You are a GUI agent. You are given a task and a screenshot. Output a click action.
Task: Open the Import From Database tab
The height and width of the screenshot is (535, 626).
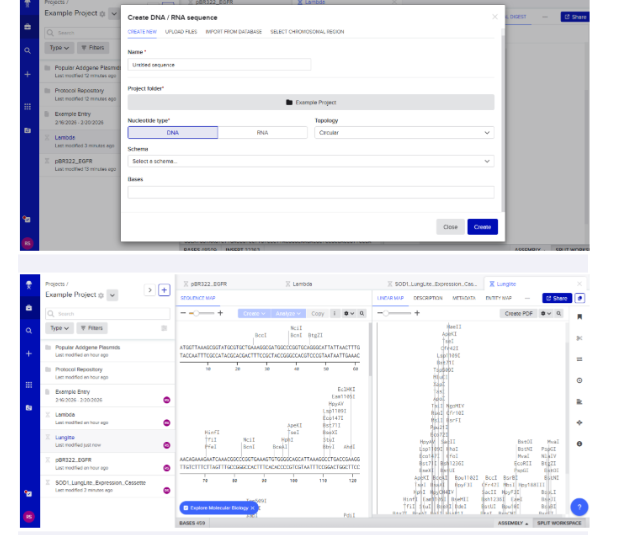[x=234, y=32]
